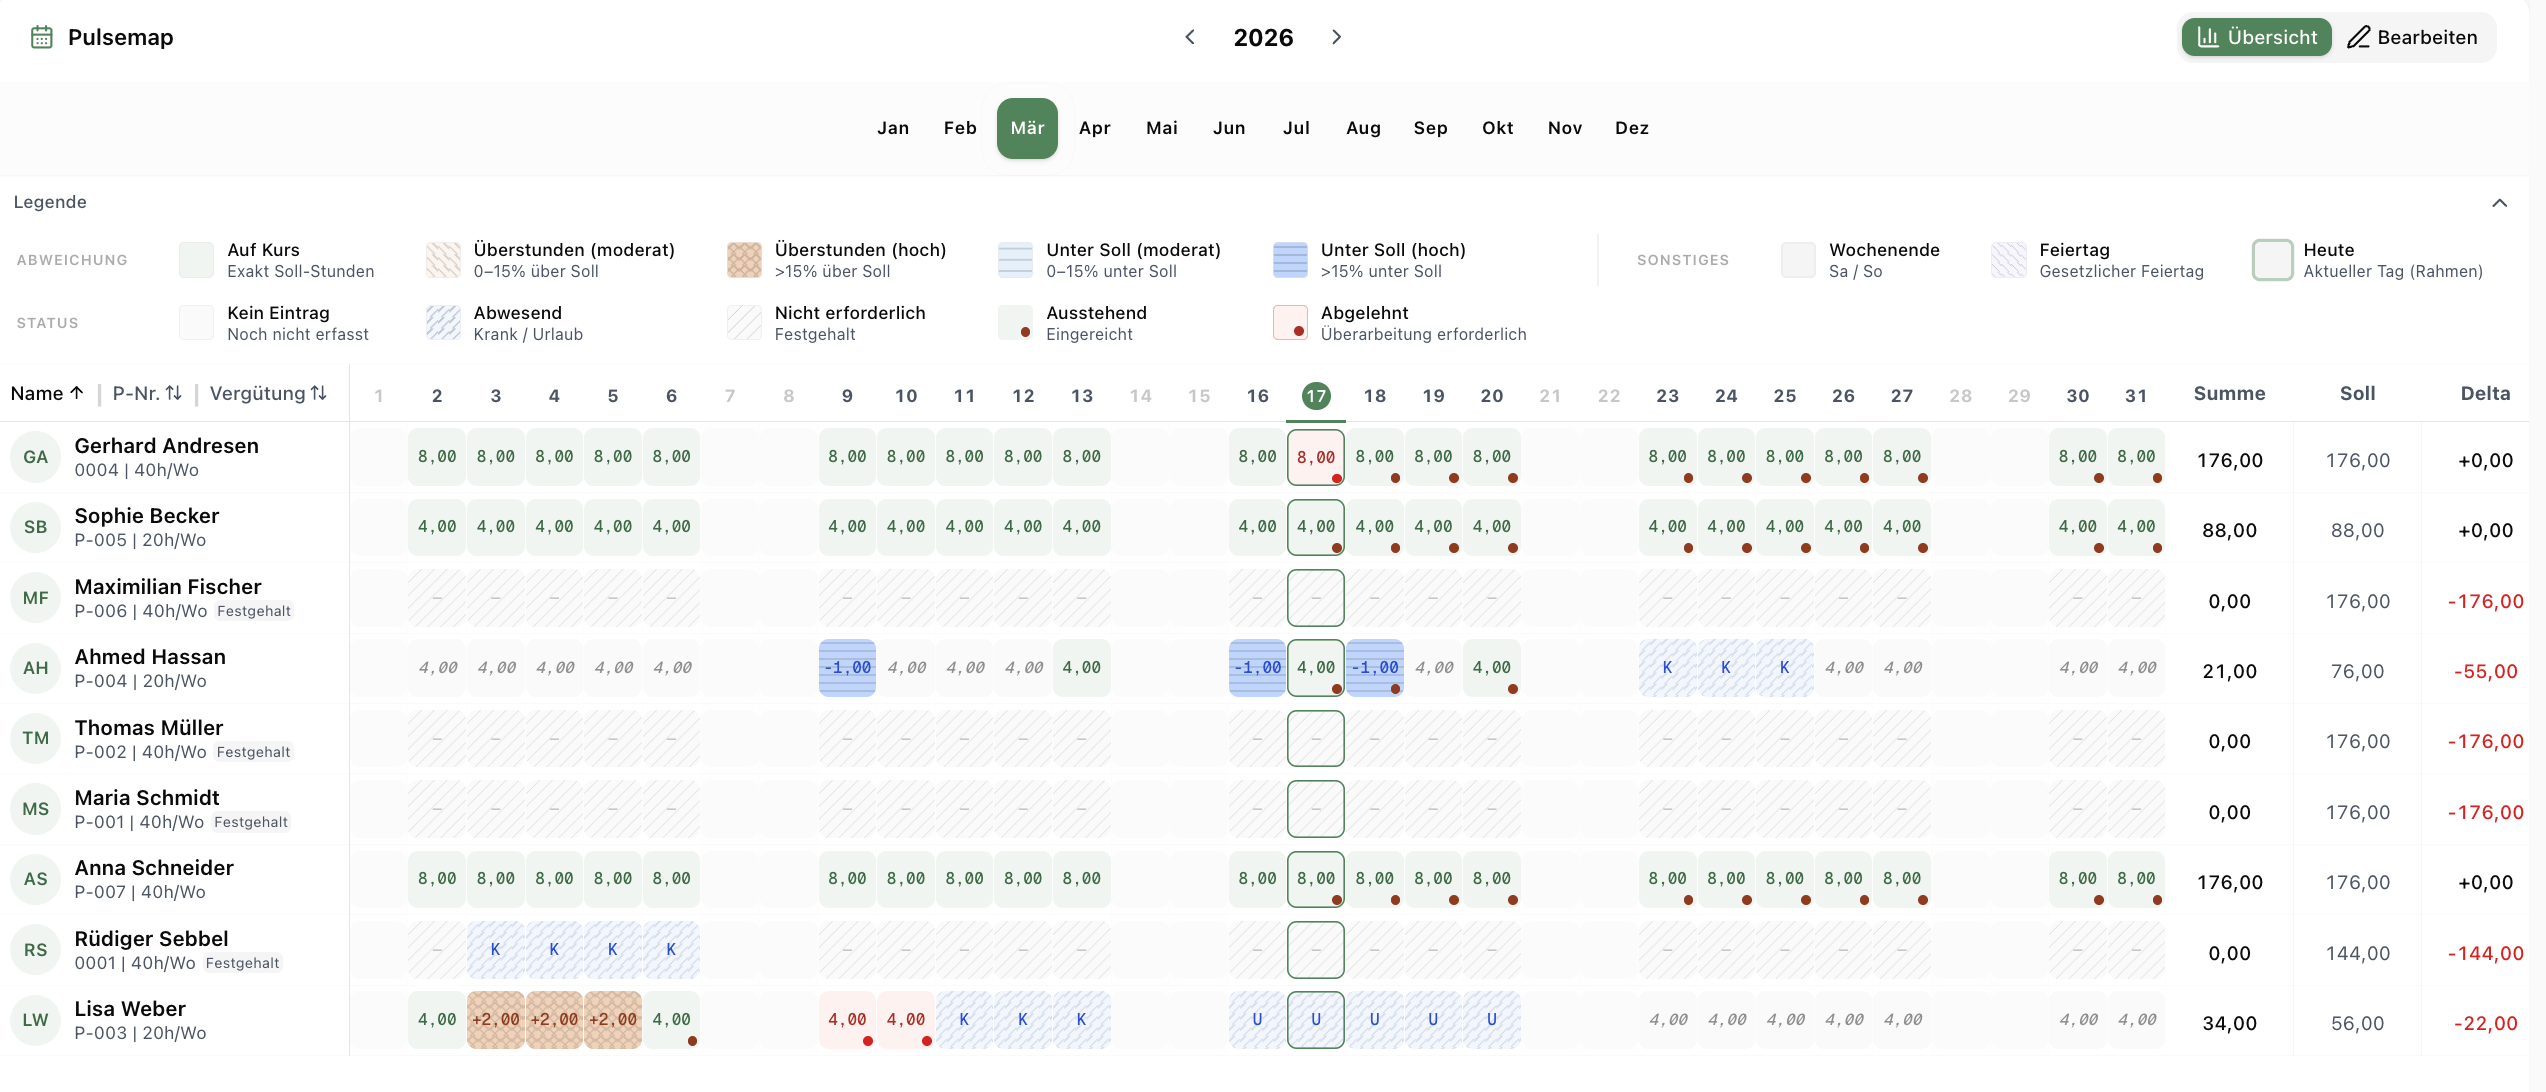Sort table by Name column
This screenshot has width=2546, height=1092.
[47, 394]
